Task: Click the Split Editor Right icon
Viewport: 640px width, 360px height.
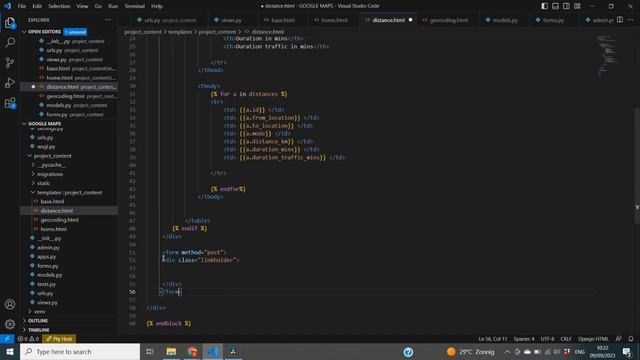Action: click(x=620, y=20)
